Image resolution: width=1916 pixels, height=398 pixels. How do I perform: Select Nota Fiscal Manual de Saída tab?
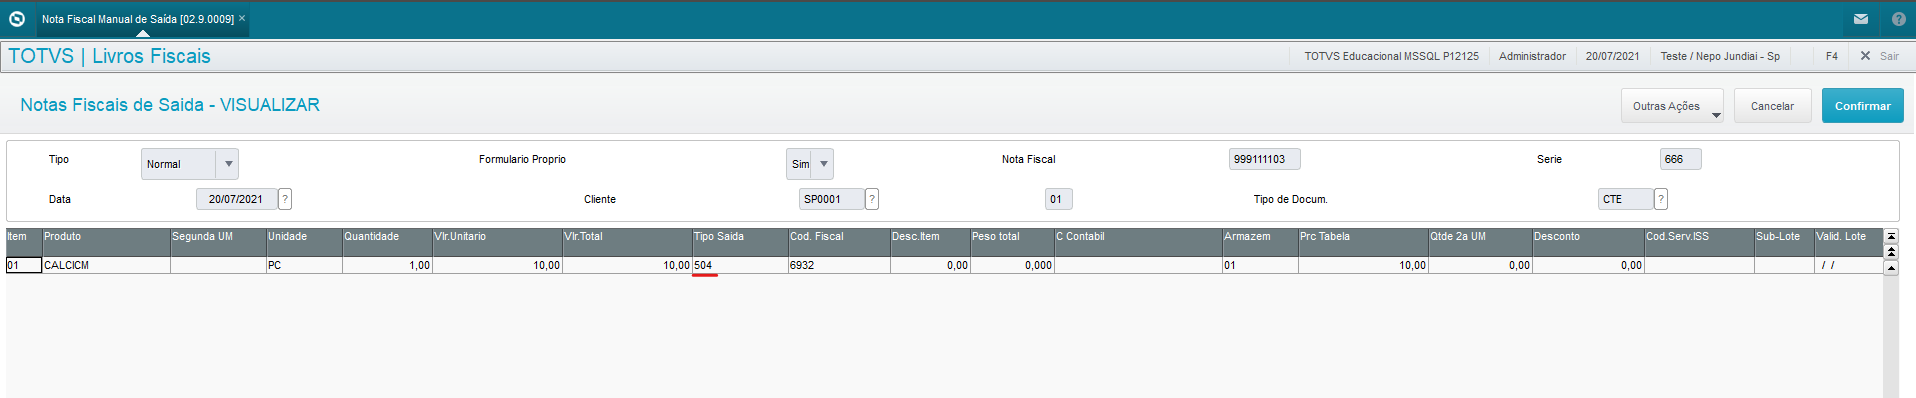click(x=138, y=19)
